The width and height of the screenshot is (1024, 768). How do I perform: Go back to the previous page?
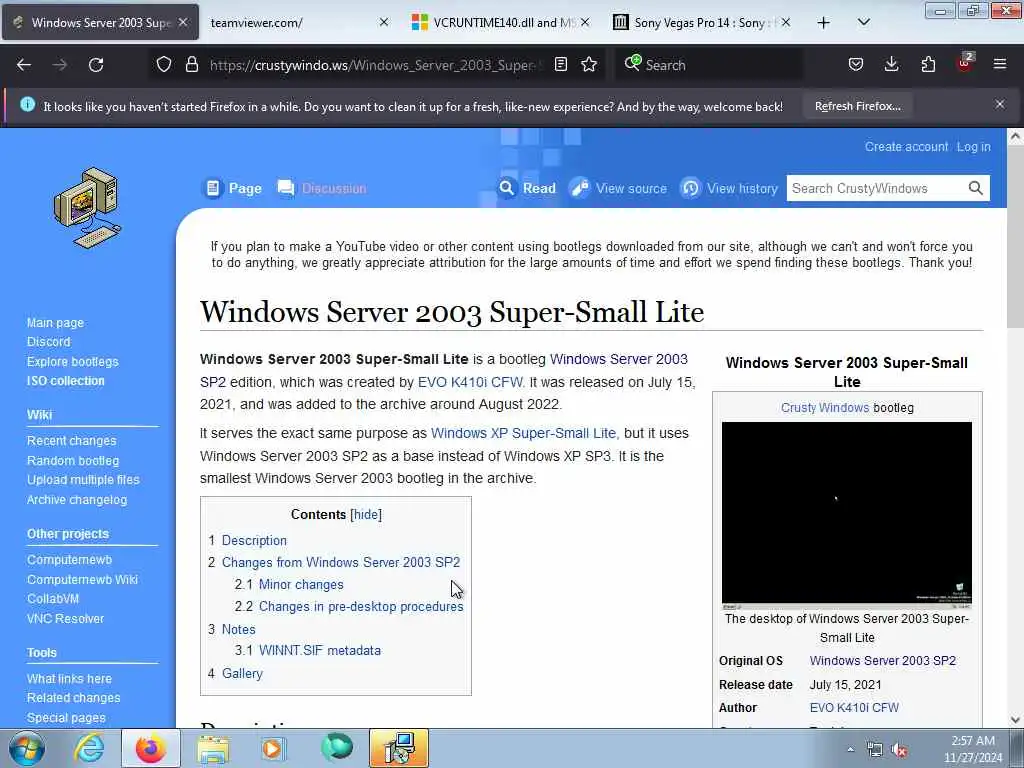[x=24, y=65]
